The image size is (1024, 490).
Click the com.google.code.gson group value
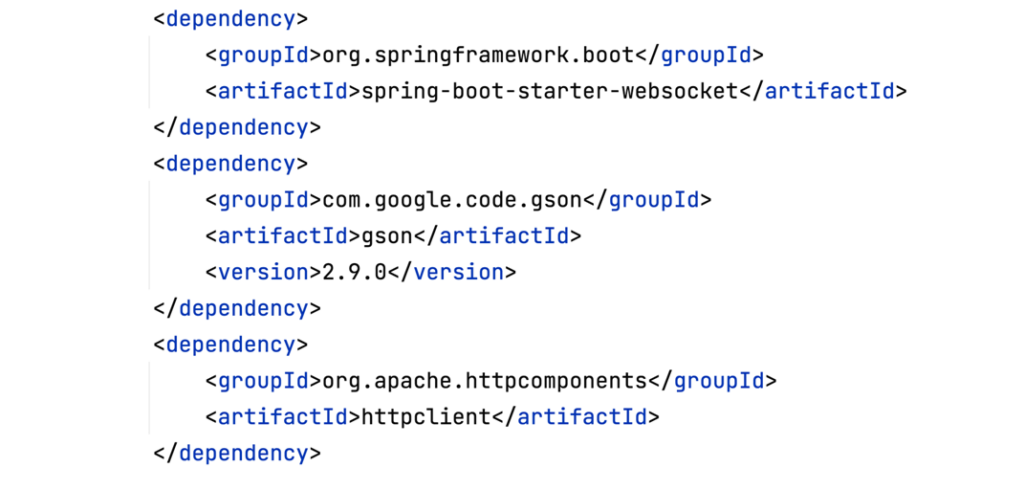pos(452,201)
